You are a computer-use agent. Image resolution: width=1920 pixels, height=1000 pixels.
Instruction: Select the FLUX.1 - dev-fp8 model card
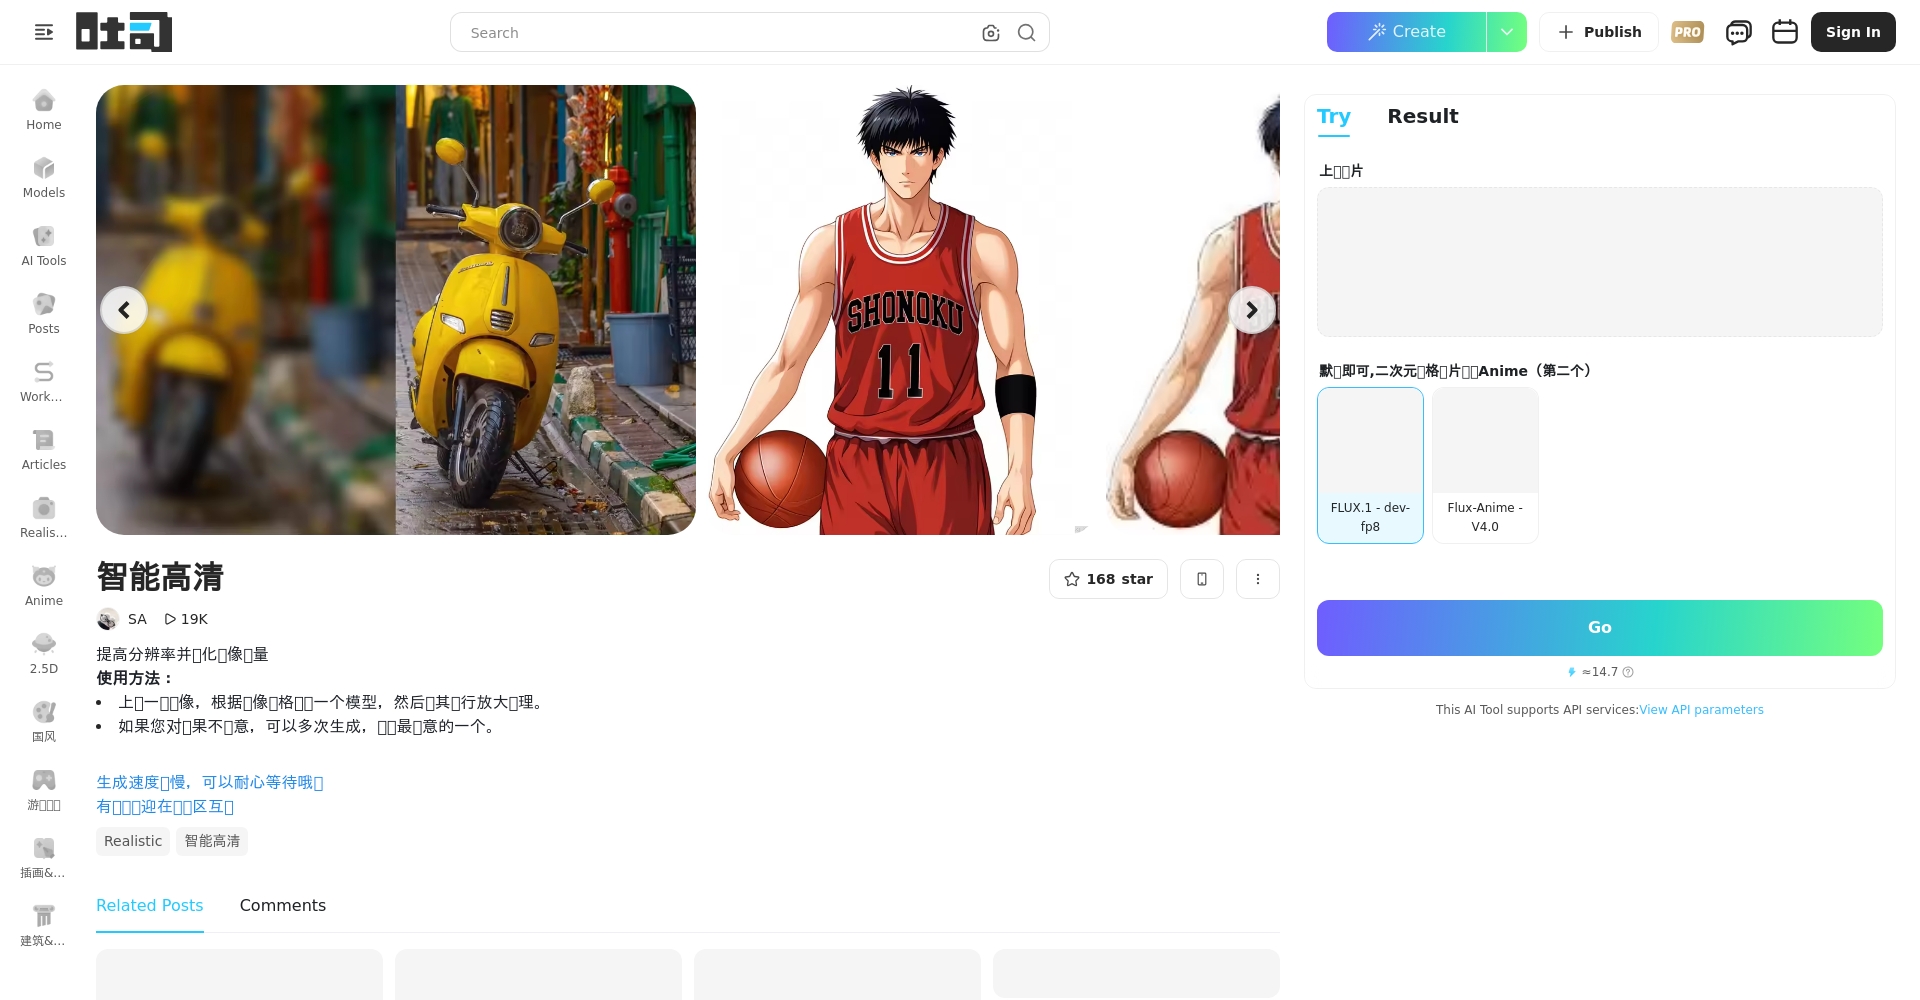[x=1370, y=465]
